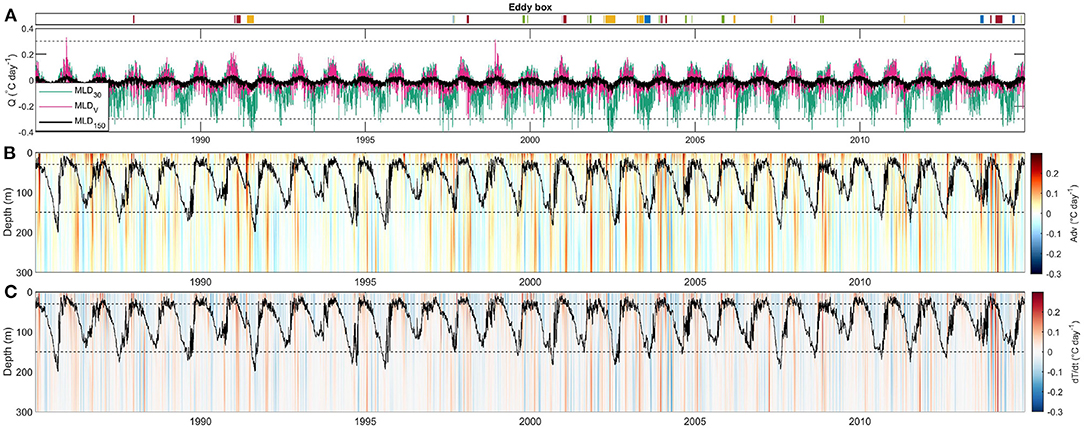
Task: Click the 2010 x-axis label under panel A
Action: (x=859, y=138)
